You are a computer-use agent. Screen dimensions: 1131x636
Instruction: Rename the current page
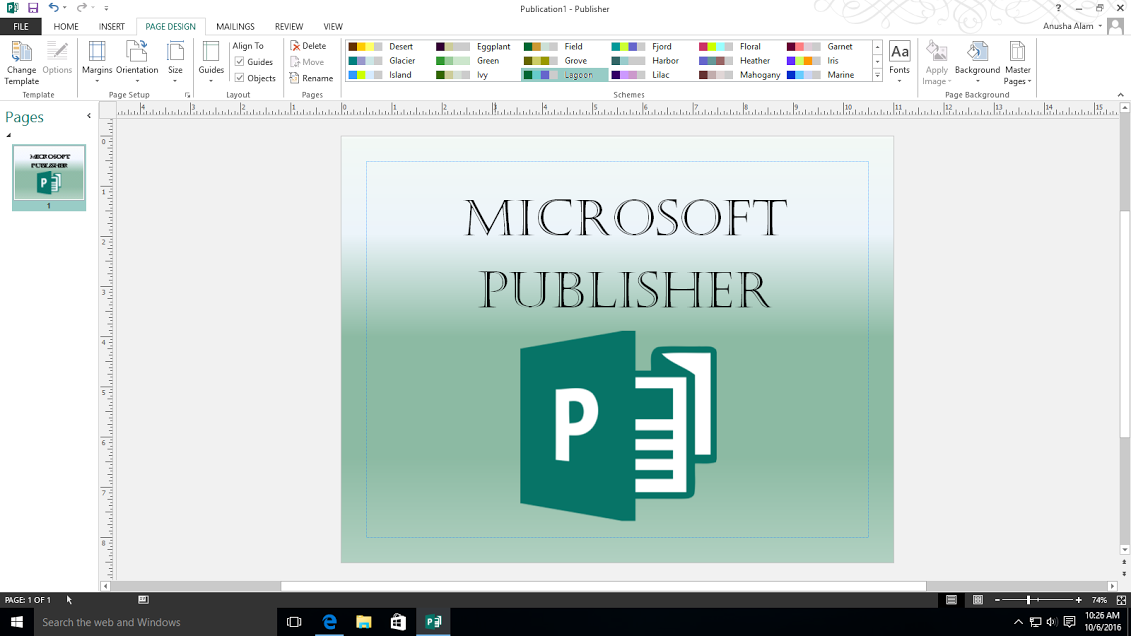tap(312, 78)
